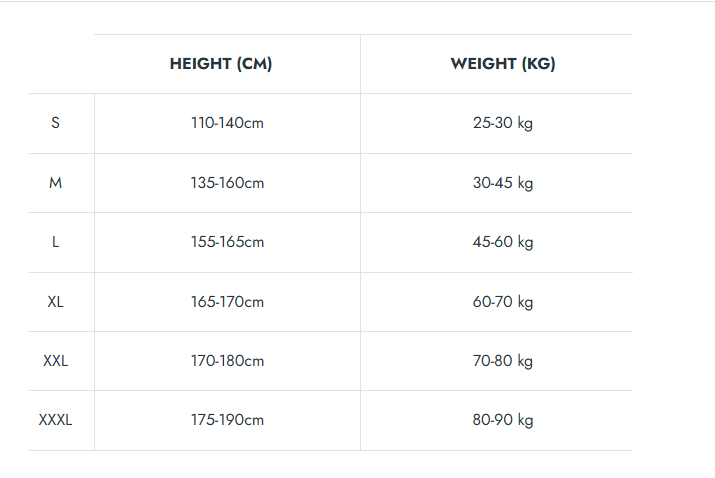The height and width of the screenshot is (478, 715).
Task: Select the XXXL size row label
Action: (55, 420)
